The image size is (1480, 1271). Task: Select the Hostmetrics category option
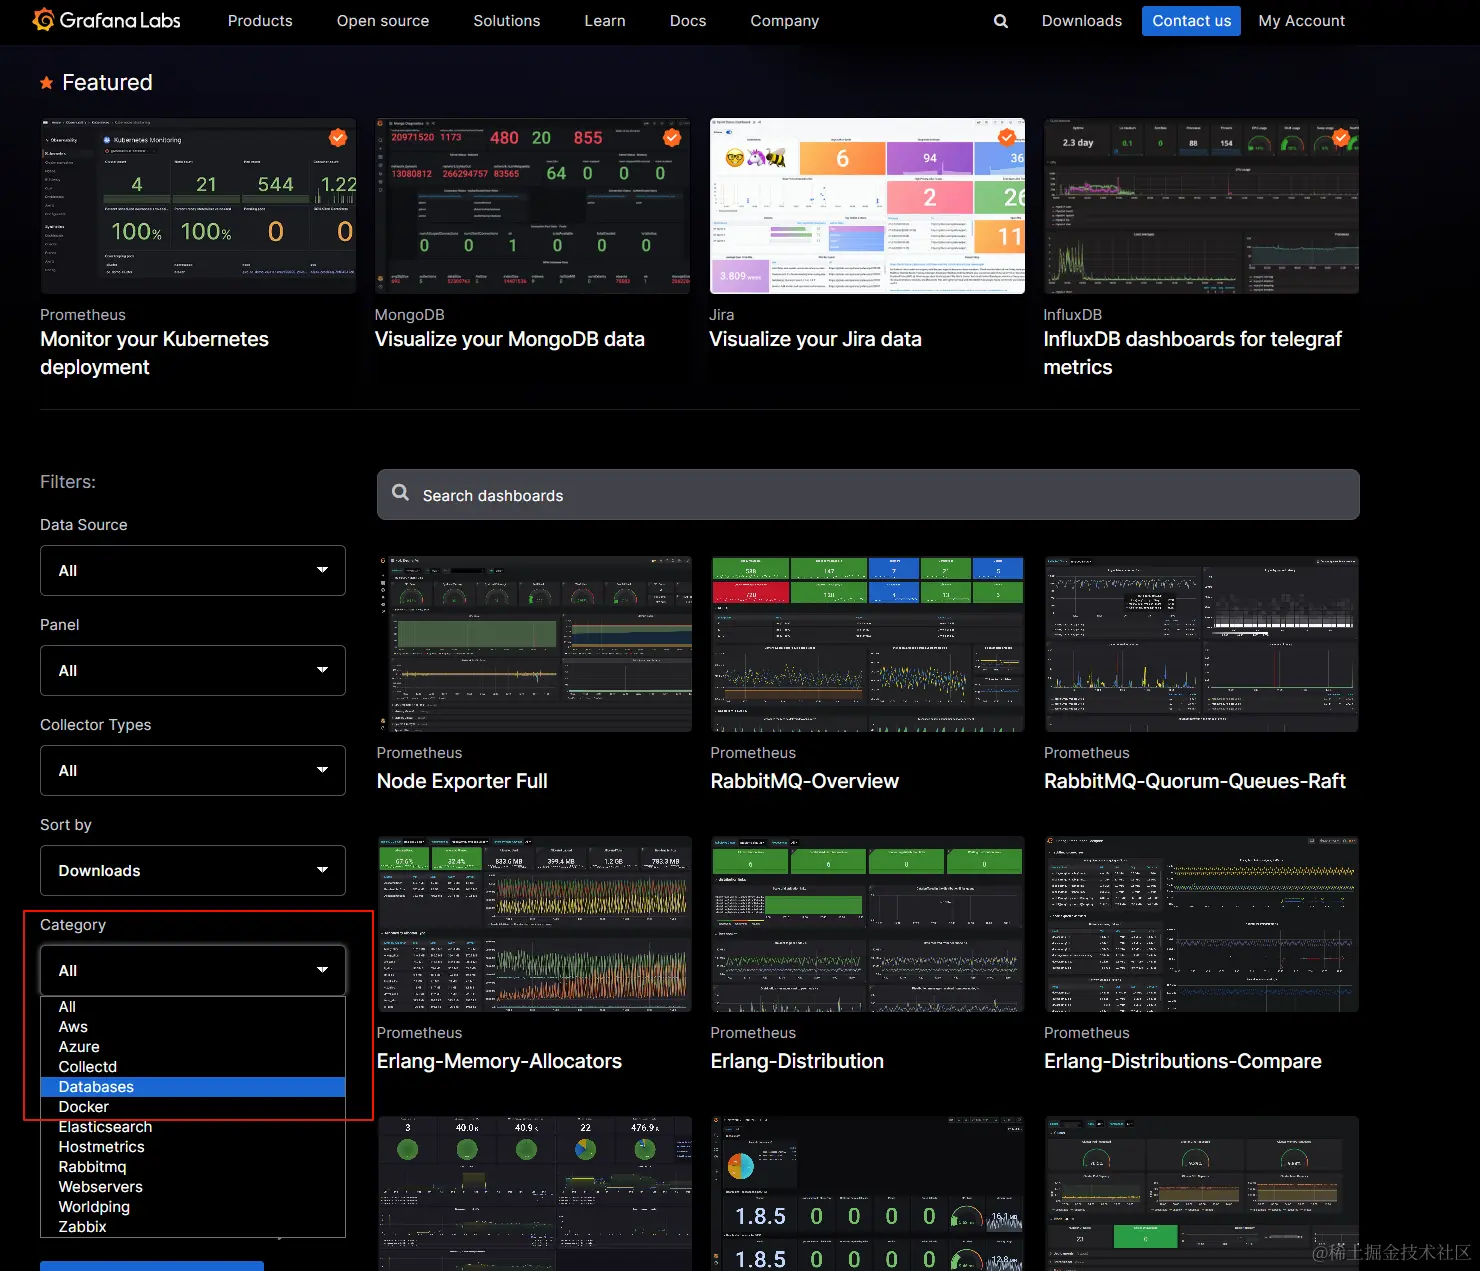tap(193, 1147)
